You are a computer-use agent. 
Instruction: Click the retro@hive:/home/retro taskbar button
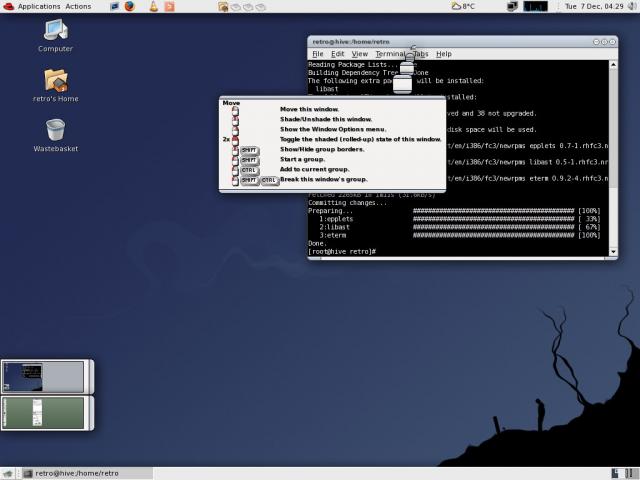click(x=87, y=473)
